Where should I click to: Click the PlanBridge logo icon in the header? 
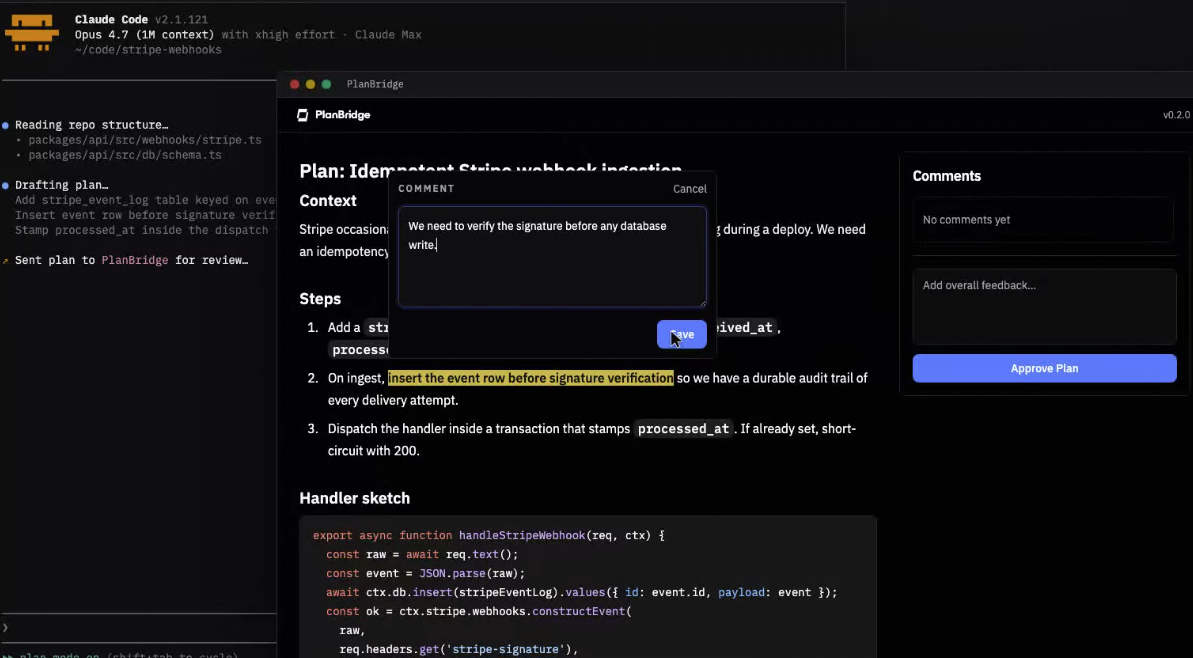[302, 115]
